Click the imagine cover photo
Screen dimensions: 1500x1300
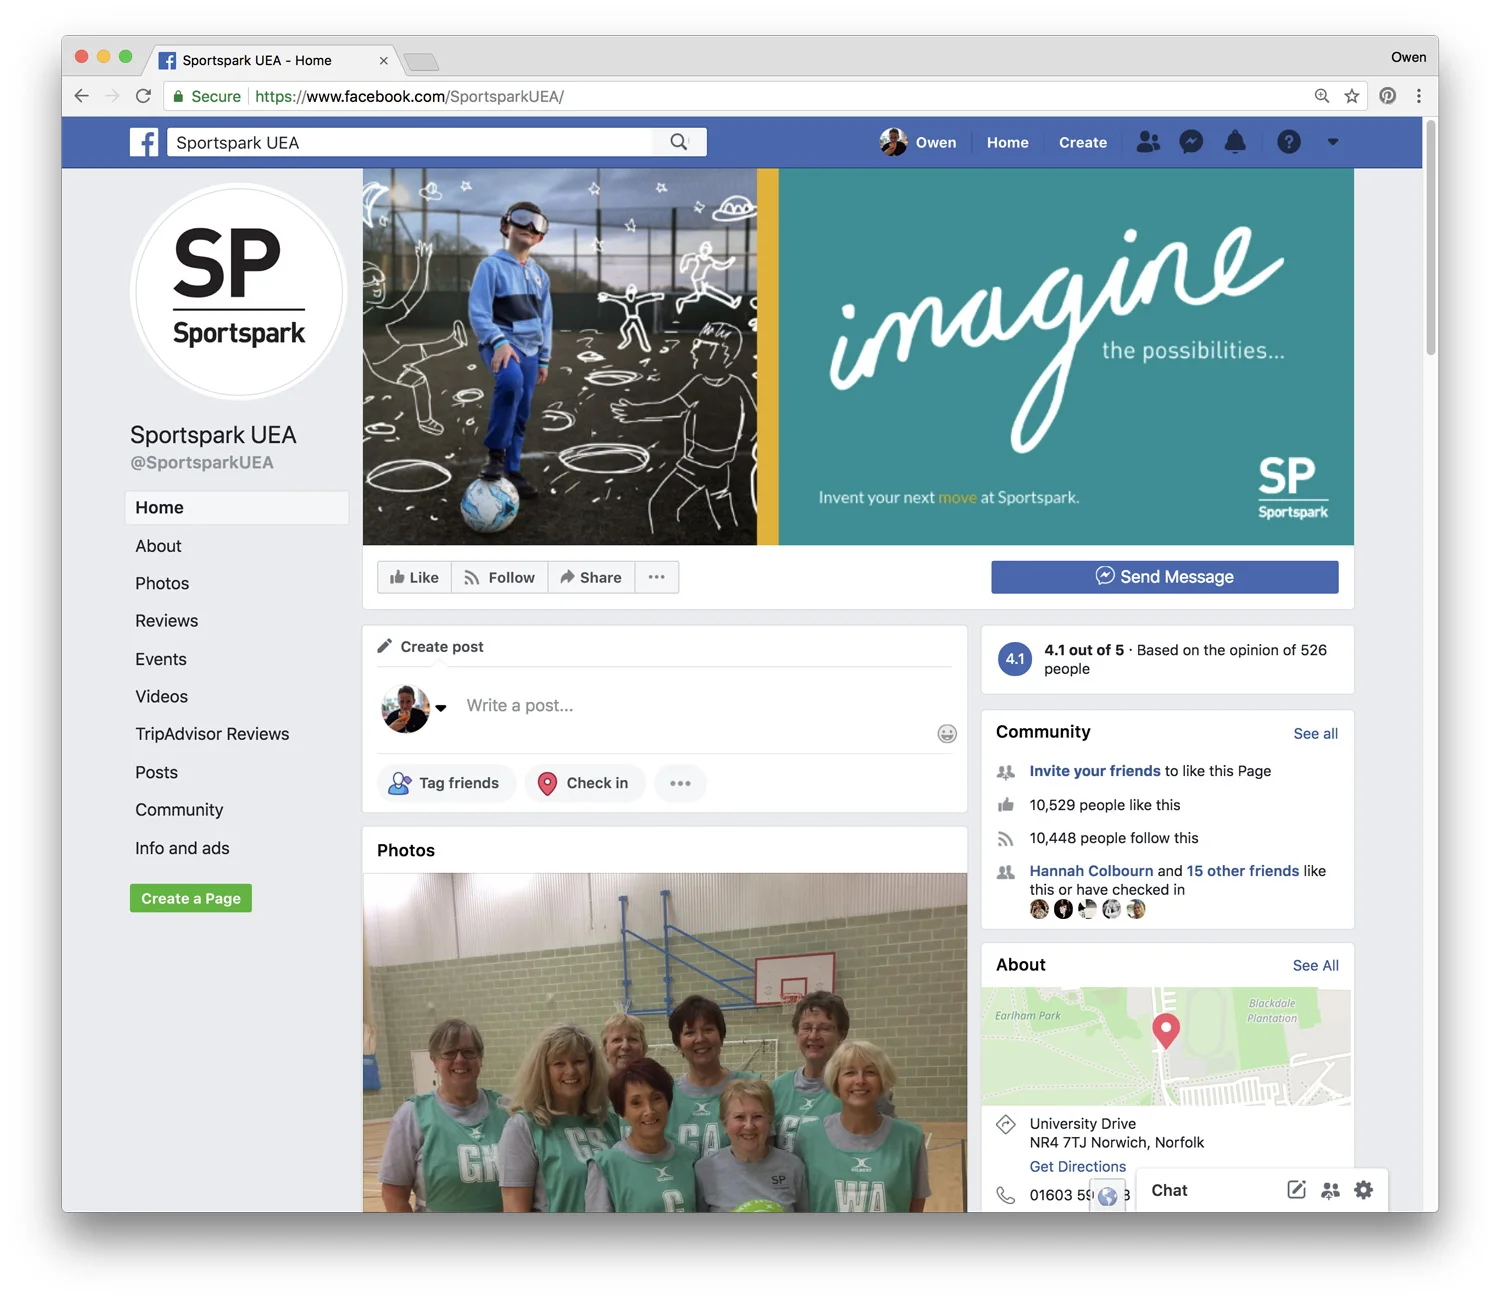[858, 356]
